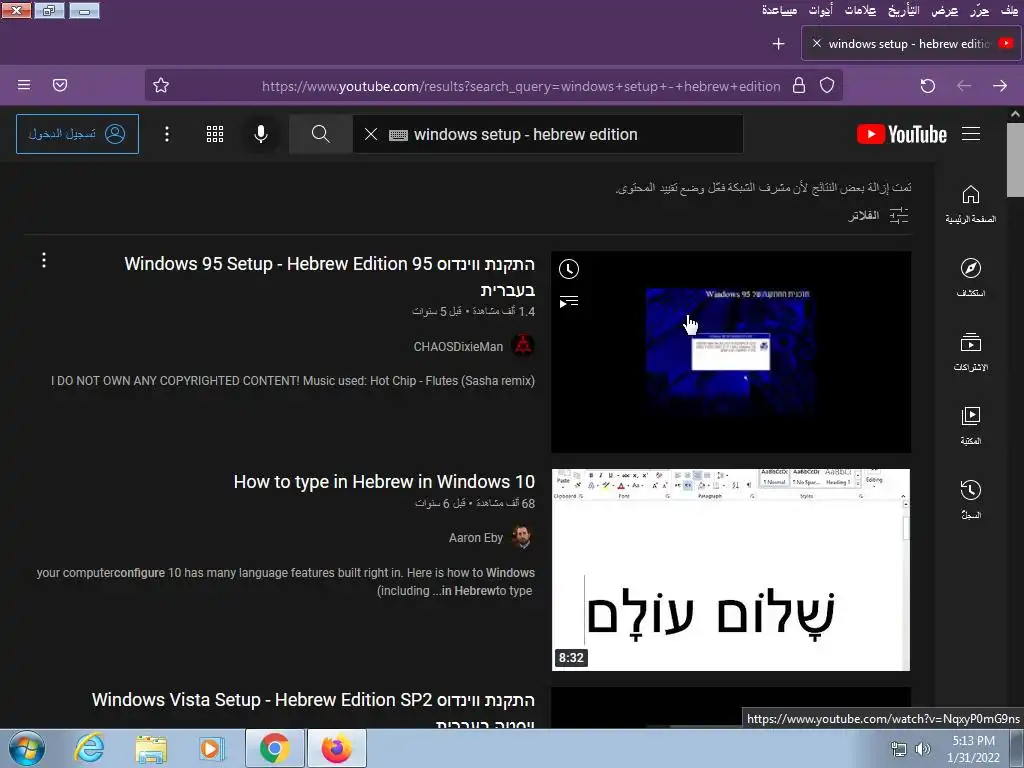Open the Windows Start menu

pyautogui.click(x=26, y=748)
